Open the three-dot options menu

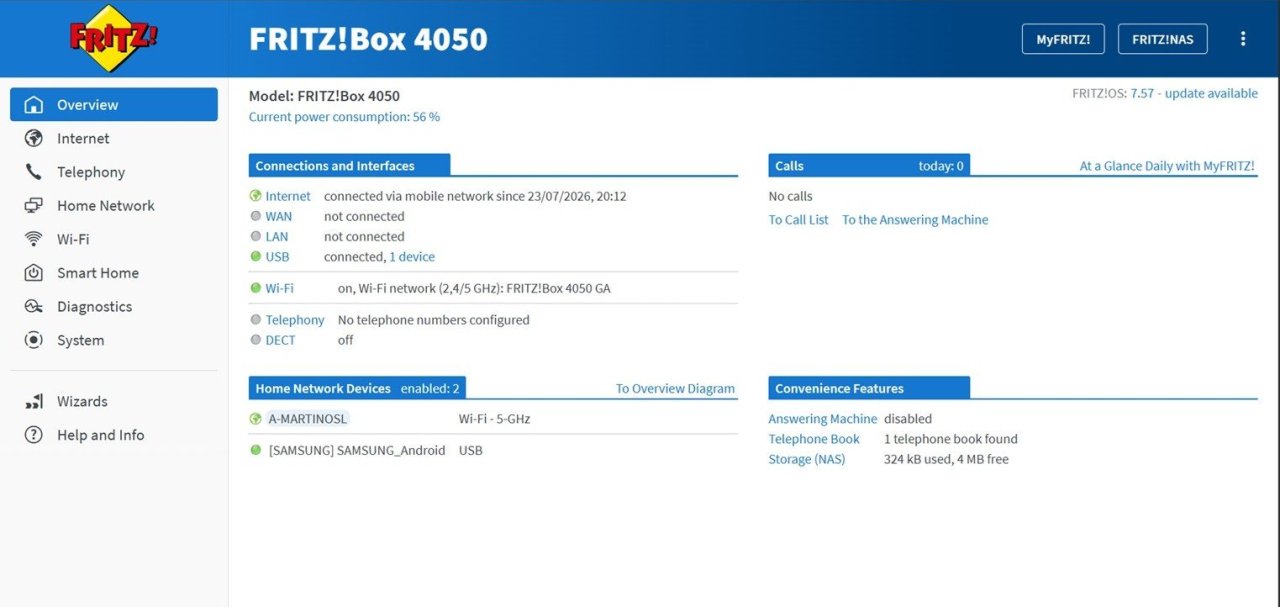(x=1243, y=39)
